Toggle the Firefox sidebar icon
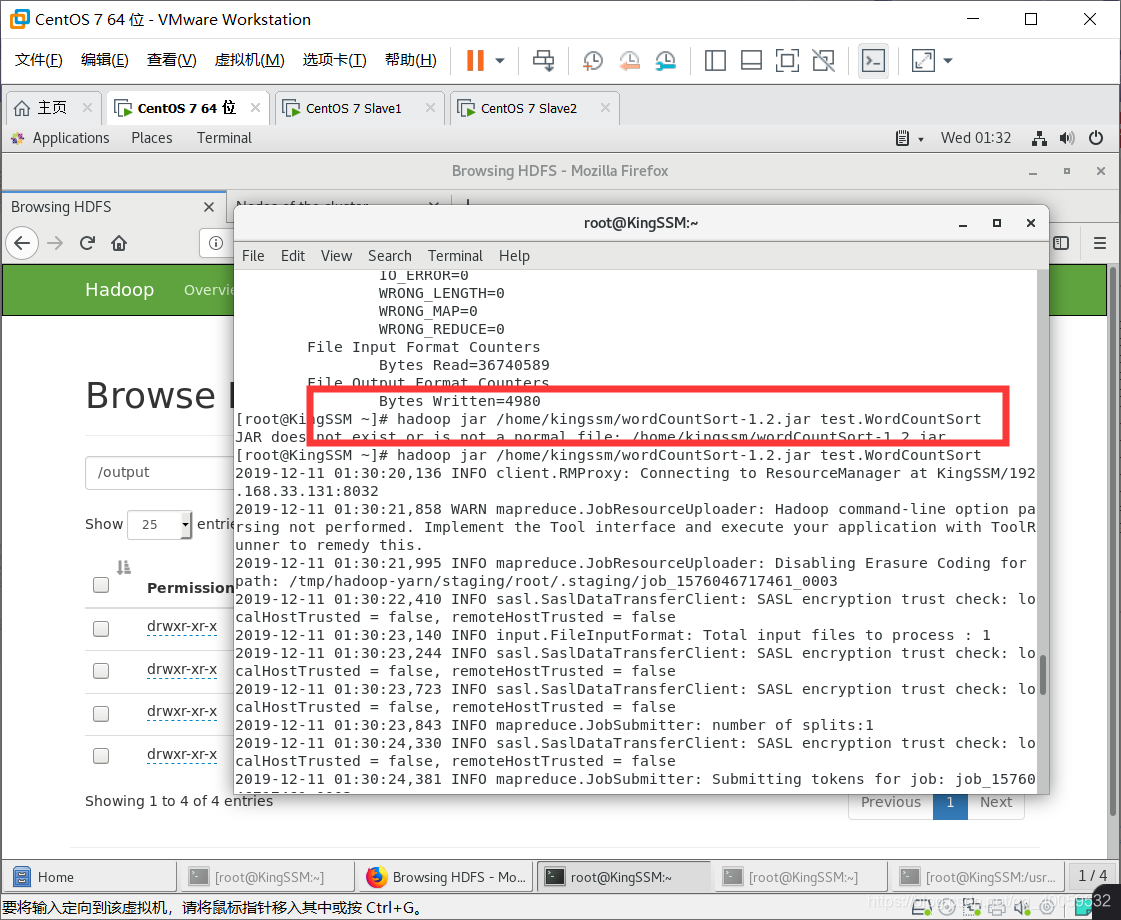Image resolution: width=1121 pixels, height=920 pixels. click(1061, 243)
